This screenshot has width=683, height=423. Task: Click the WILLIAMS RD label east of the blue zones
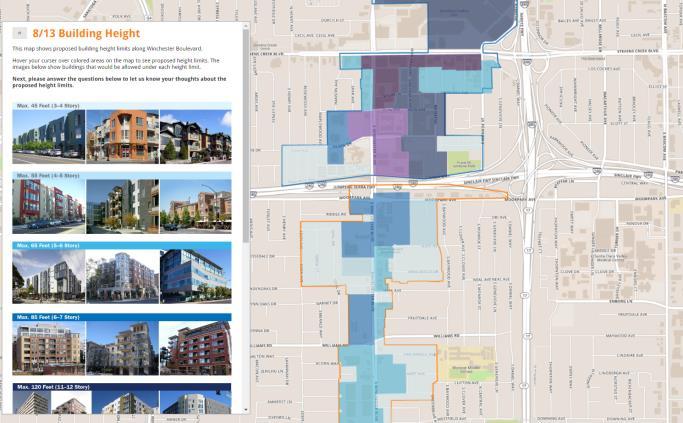point(446,336)
